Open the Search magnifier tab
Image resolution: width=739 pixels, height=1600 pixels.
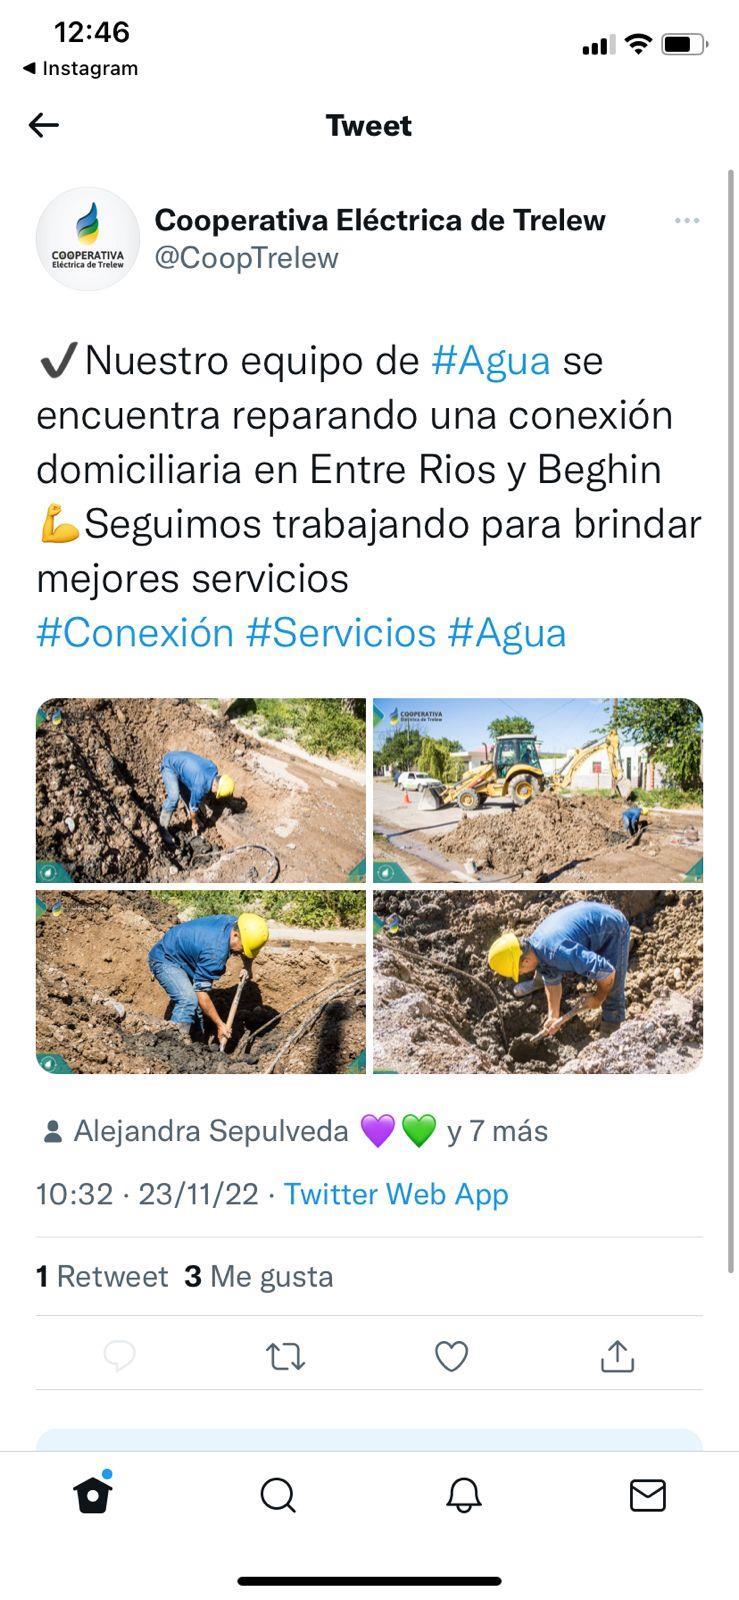[x=278, y=1496]
